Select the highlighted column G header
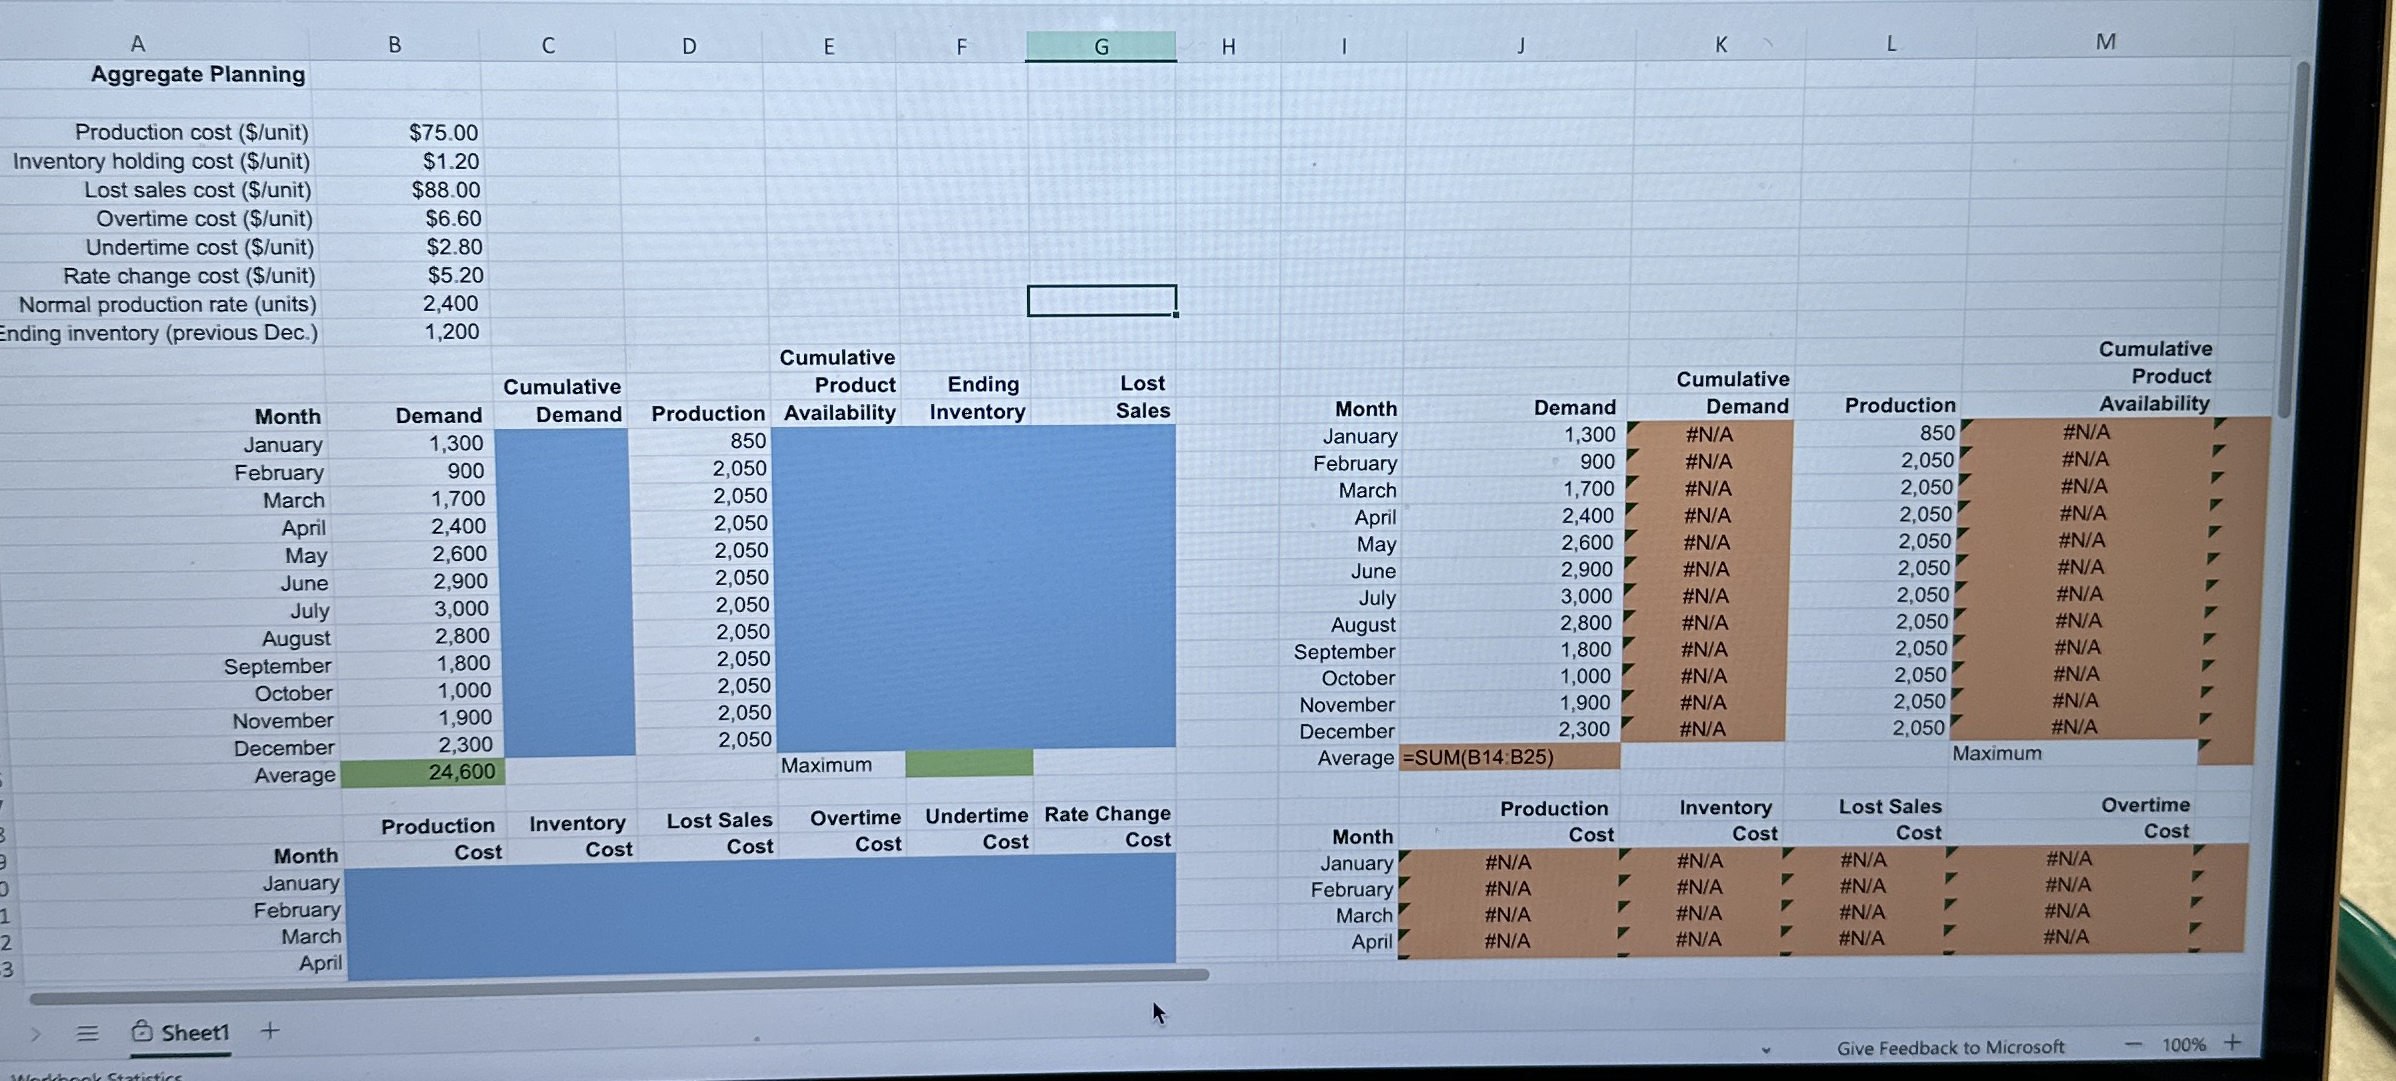The width and height of the screenshot is (2396, 1081). pos(1100,46)
